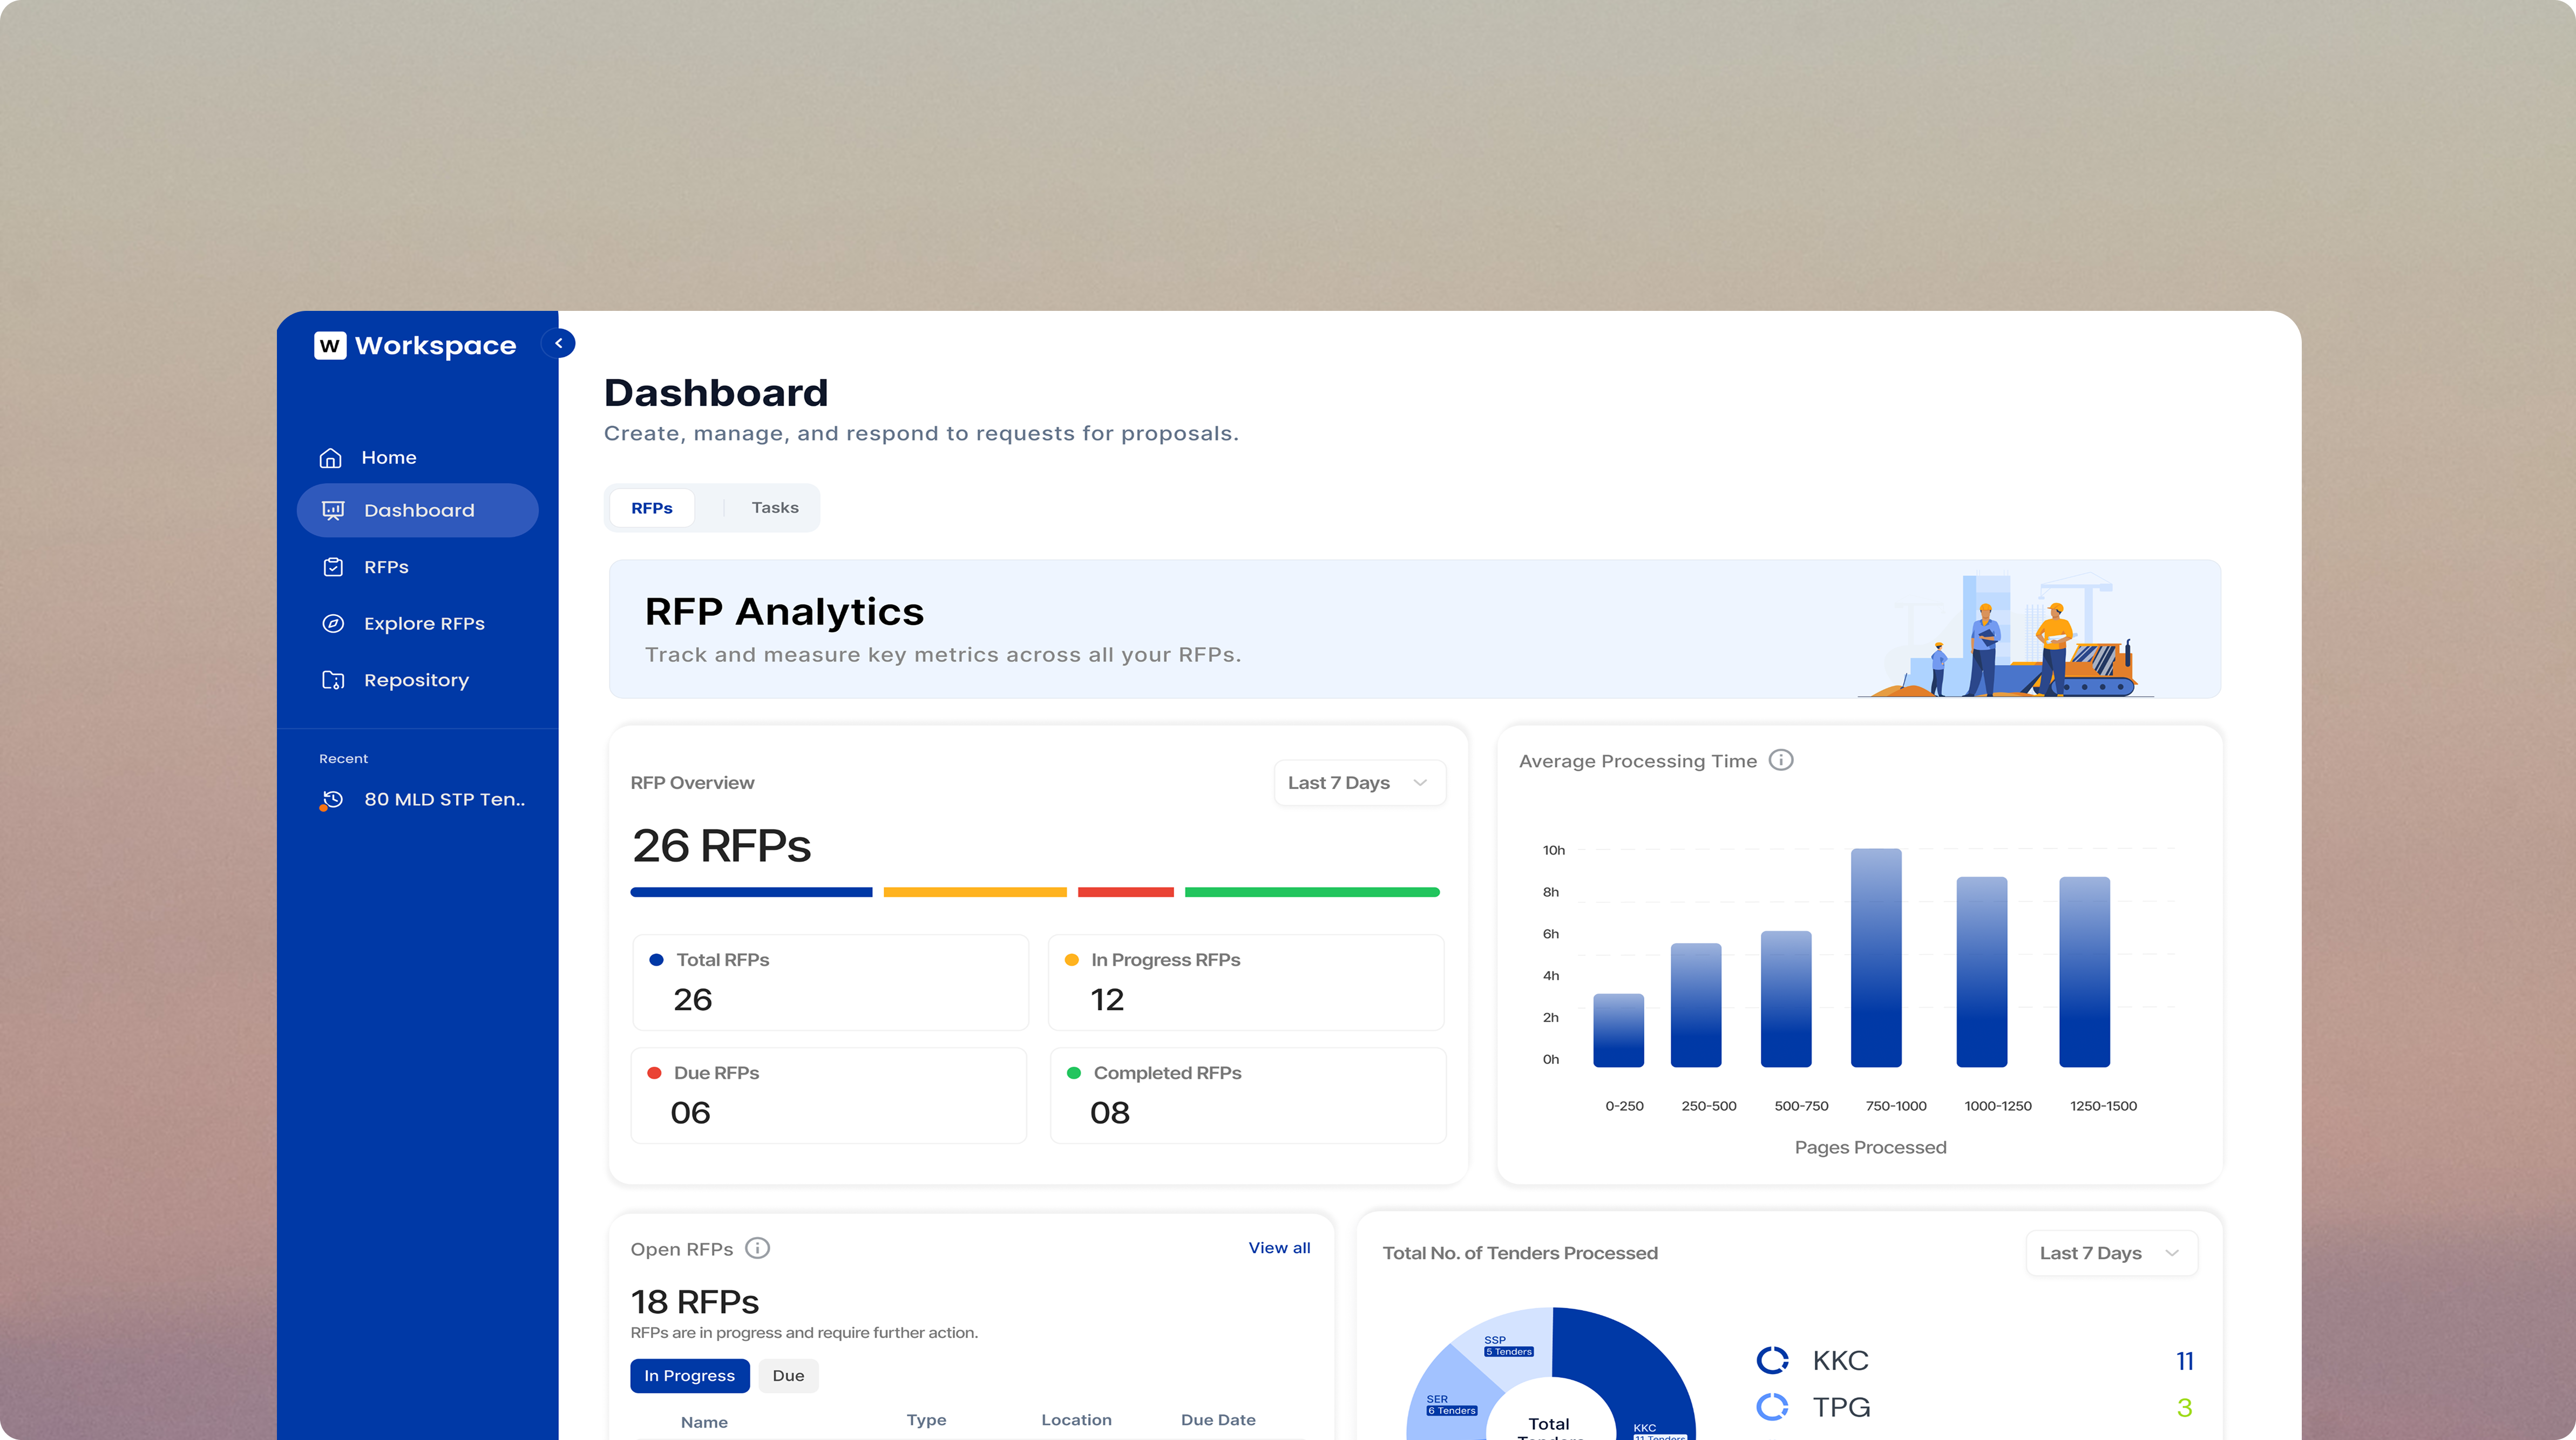Click the Open RFPs info icon
The height and width of the screenshot is (1440, 2576).
pyautogui.click(x=758, y=1248)
